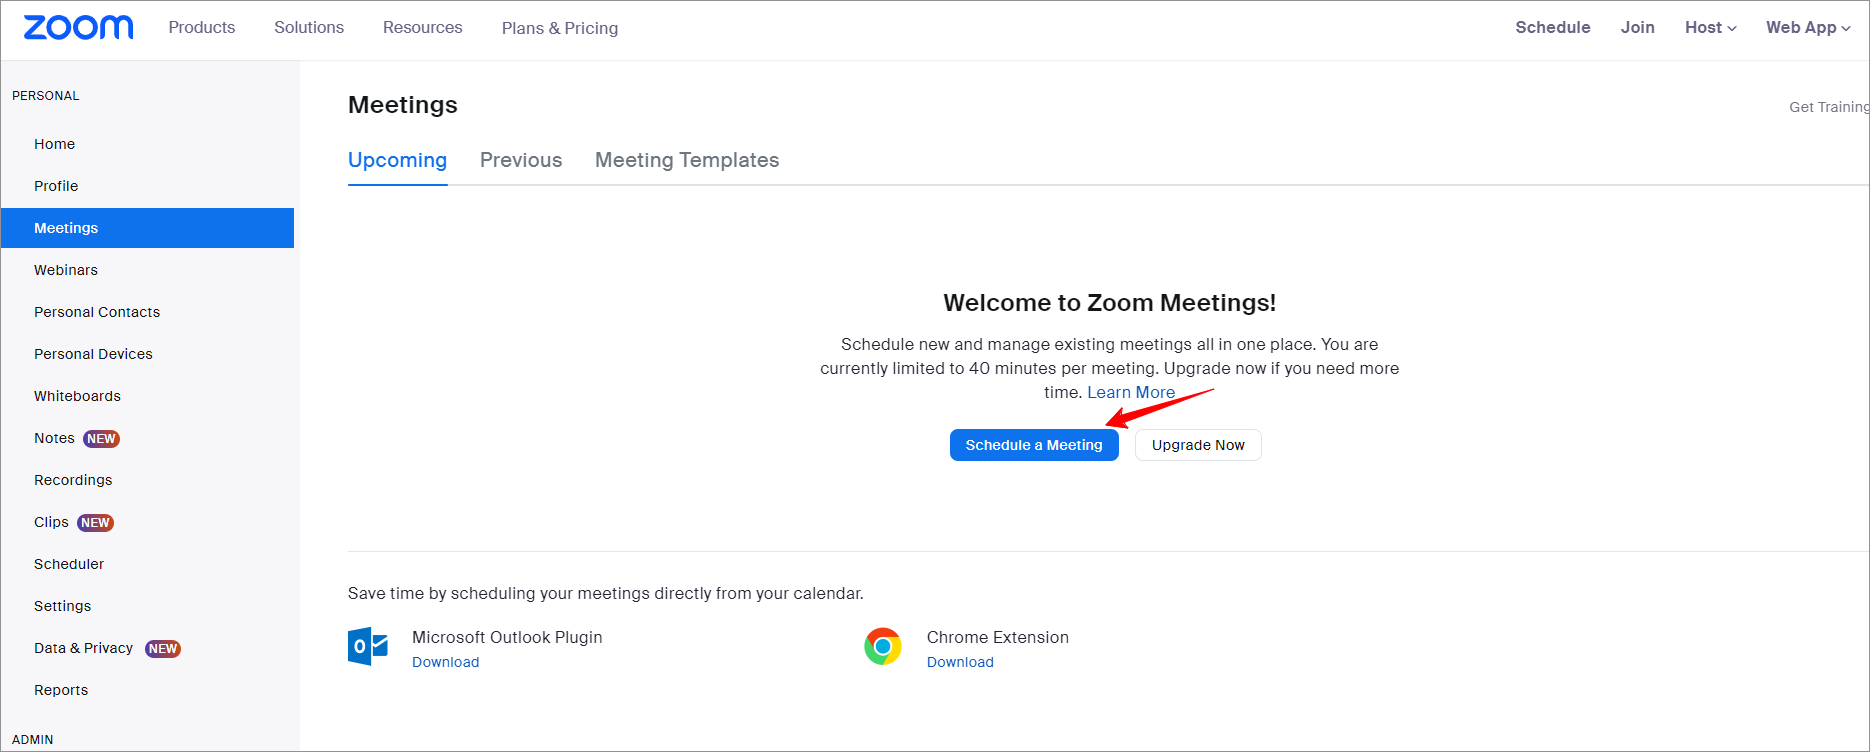Expand the Host dropdown

(1710, 28)
